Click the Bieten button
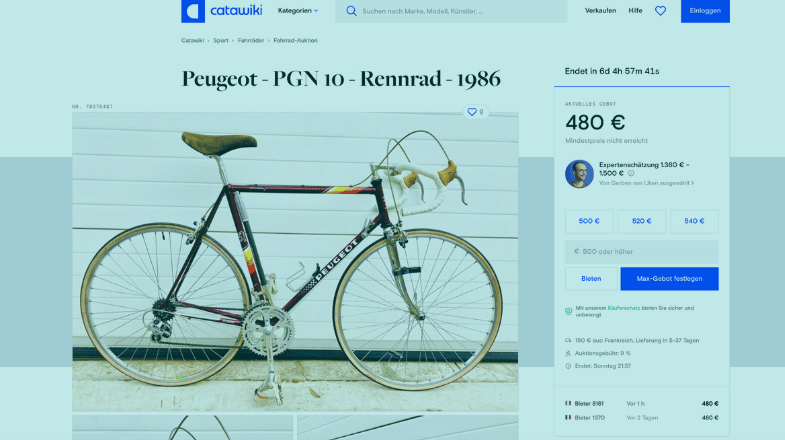The width and height of the screenshot is (785, 440). click(591, 279)
